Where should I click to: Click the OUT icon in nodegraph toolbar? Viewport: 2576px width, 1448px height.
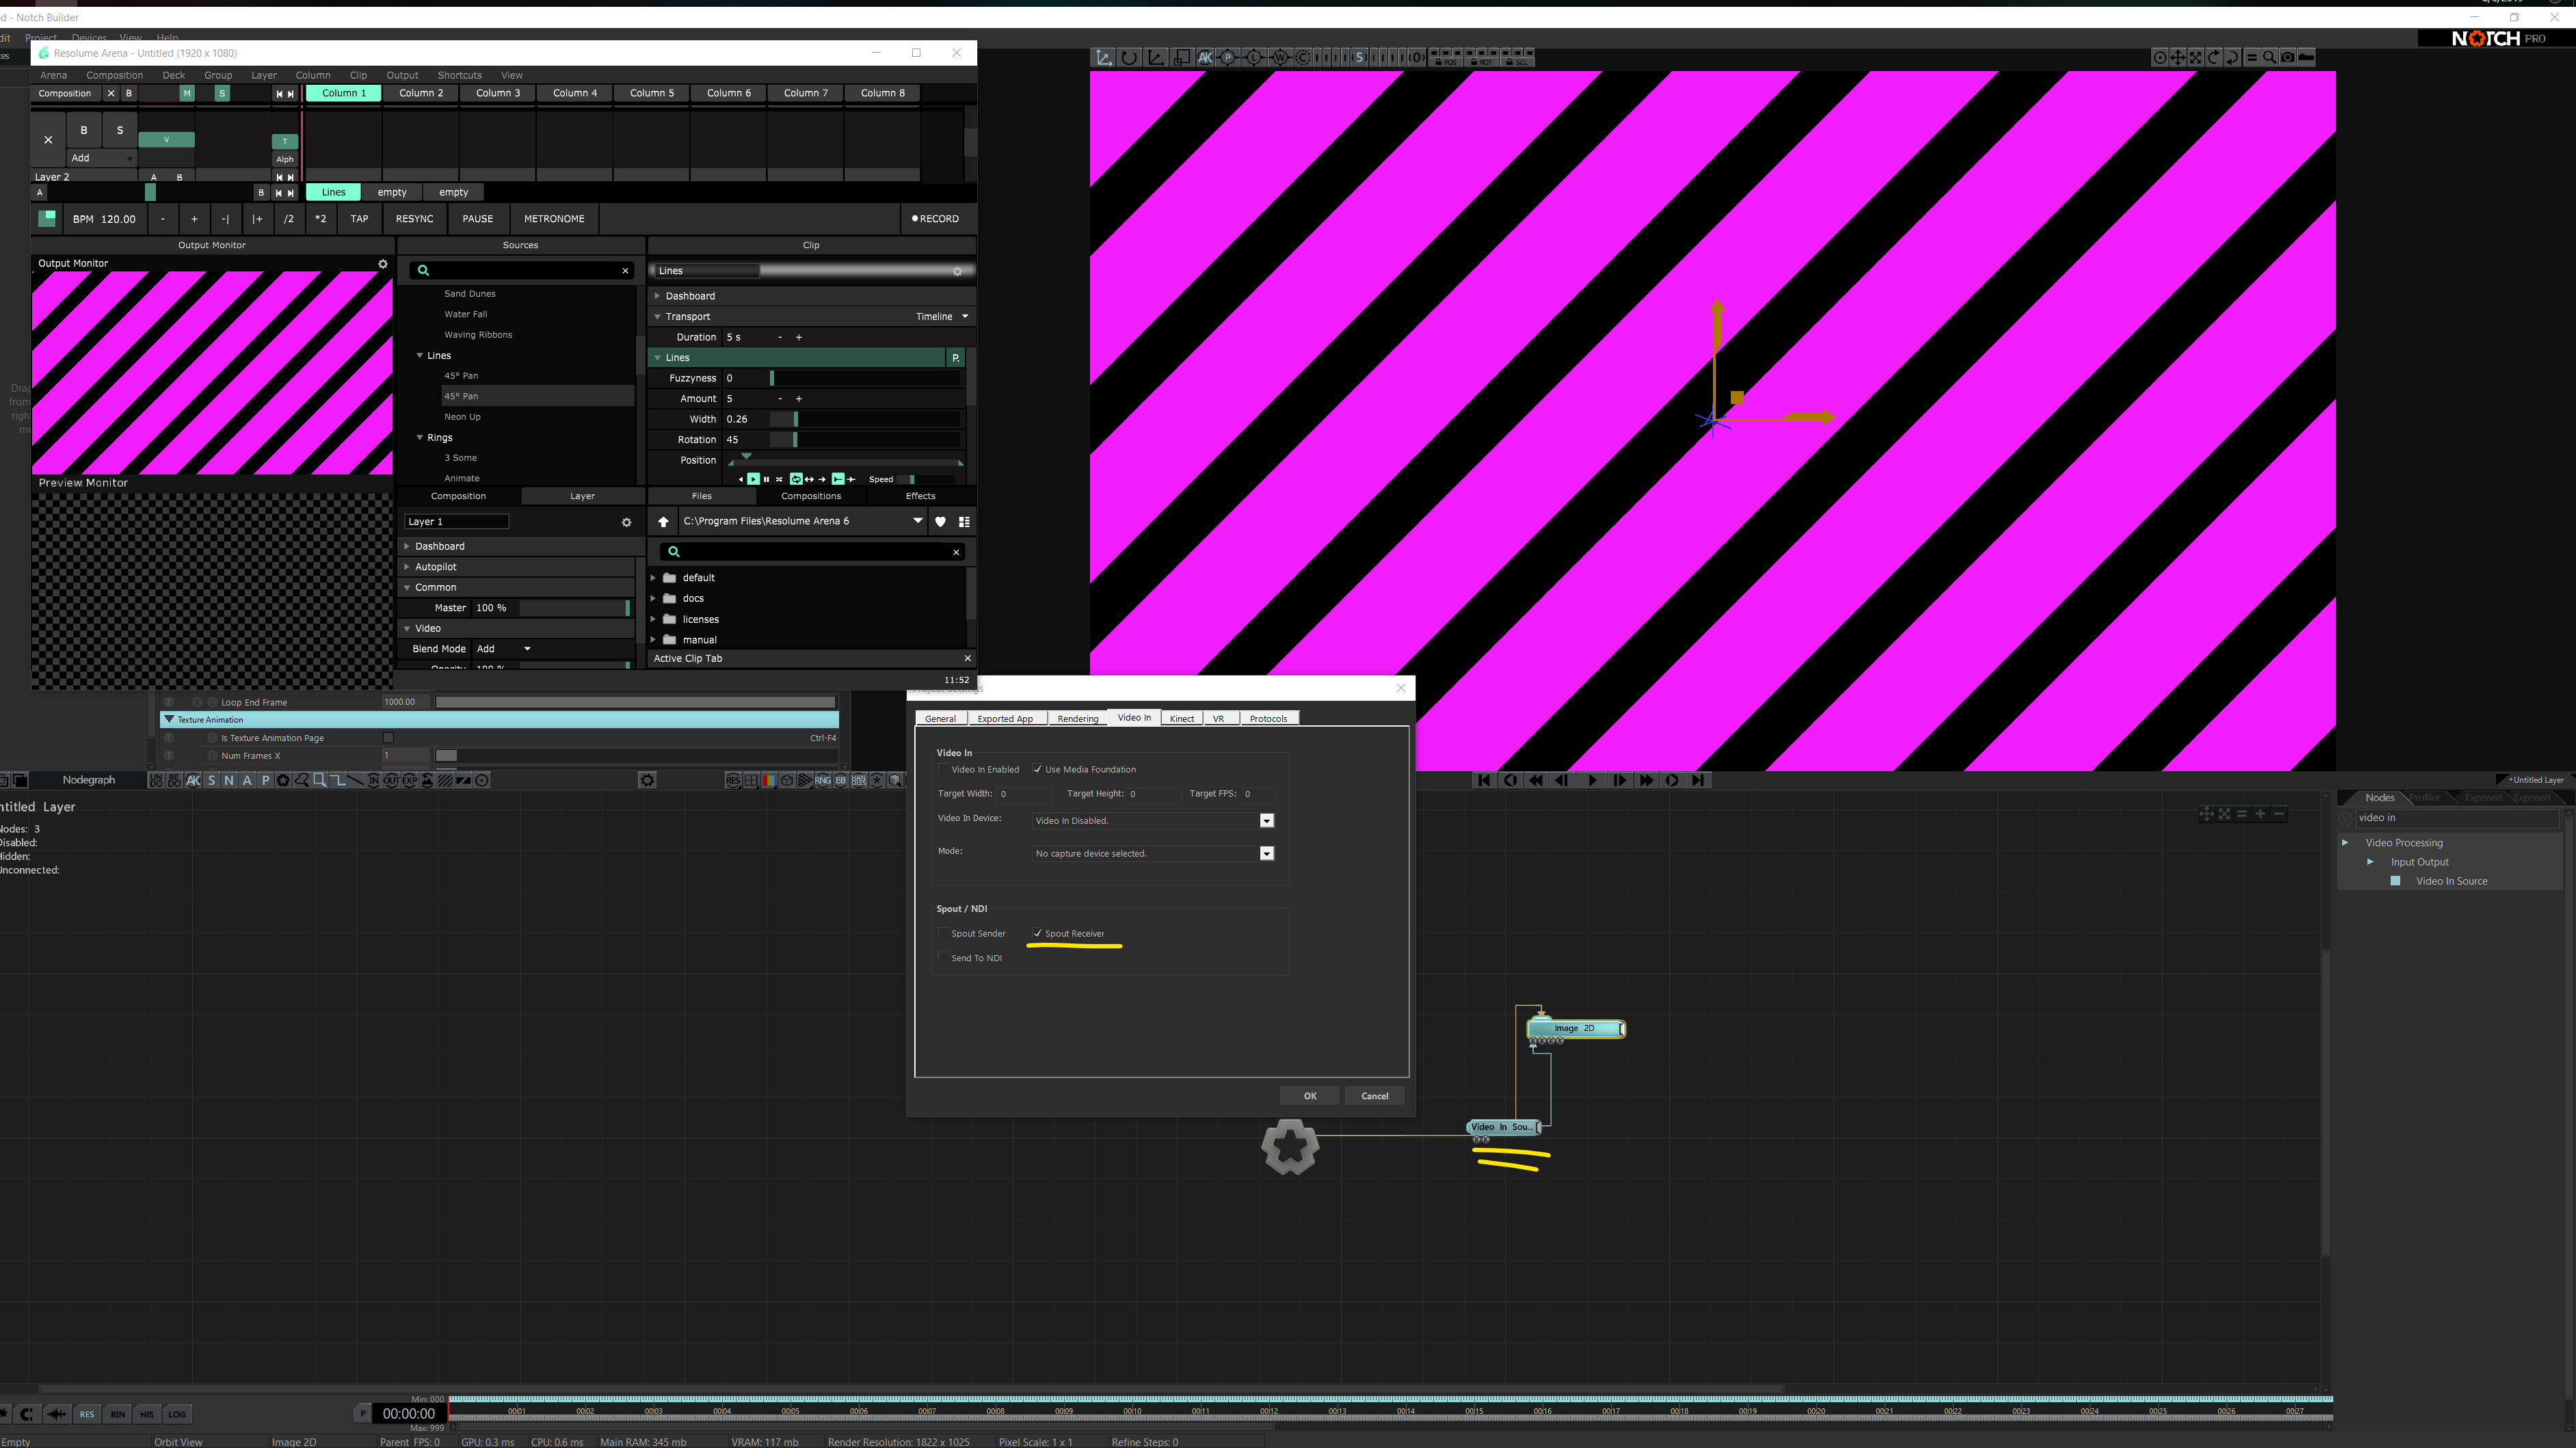pyautogui.click(x=391, y=780)
